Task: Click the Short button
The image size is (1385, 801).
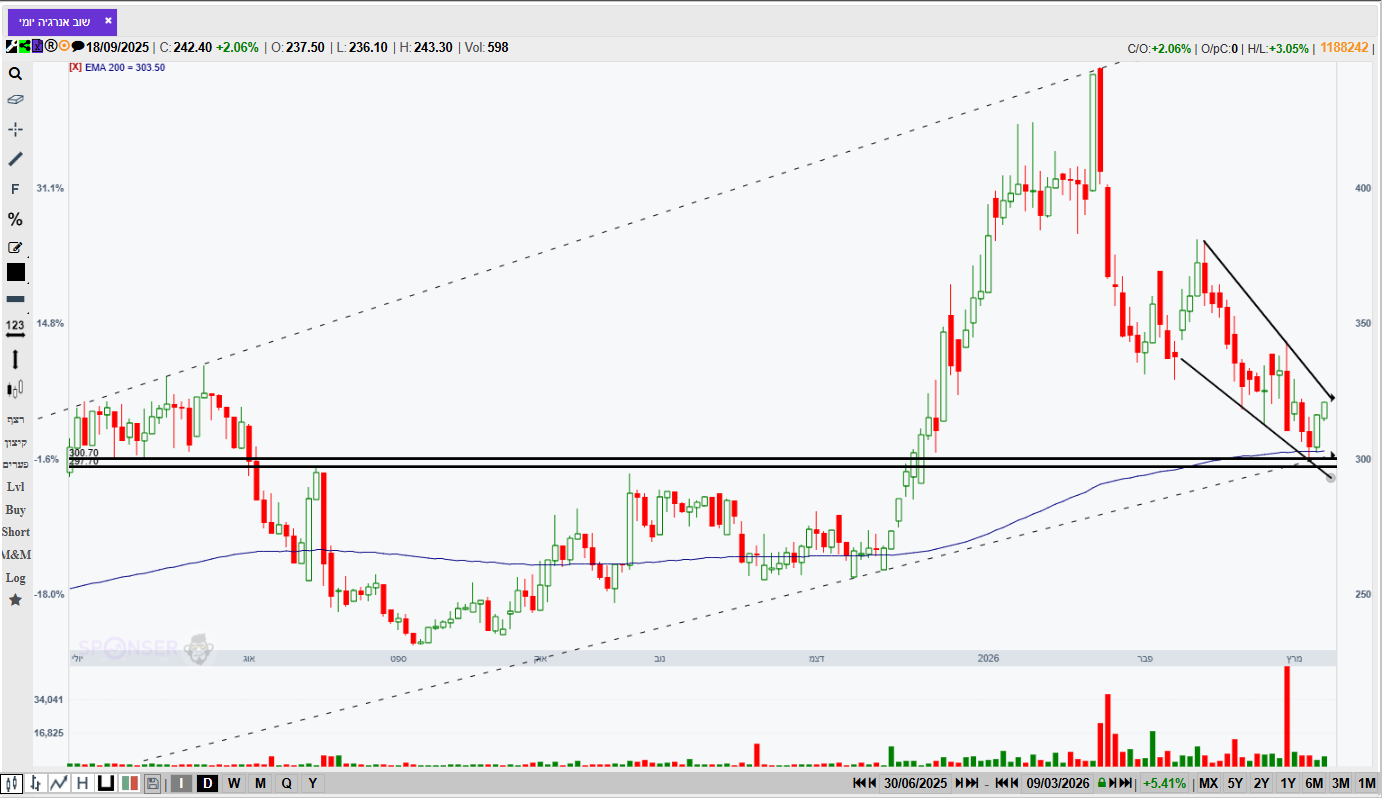Action: (15, 533)
